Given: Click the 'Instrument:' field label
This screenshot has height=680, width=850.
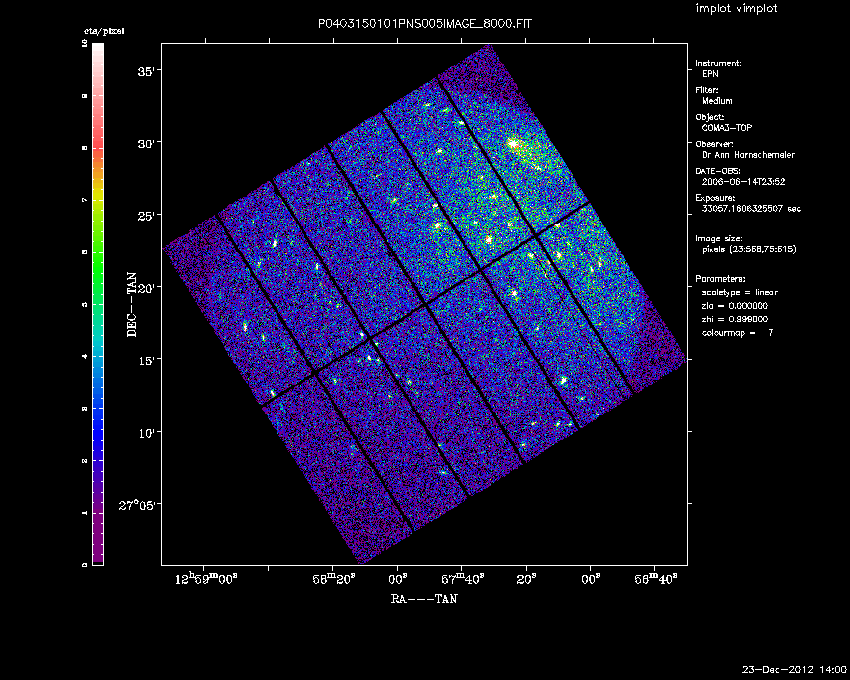Looking at the screenshot, I should [x=718, y=63].
